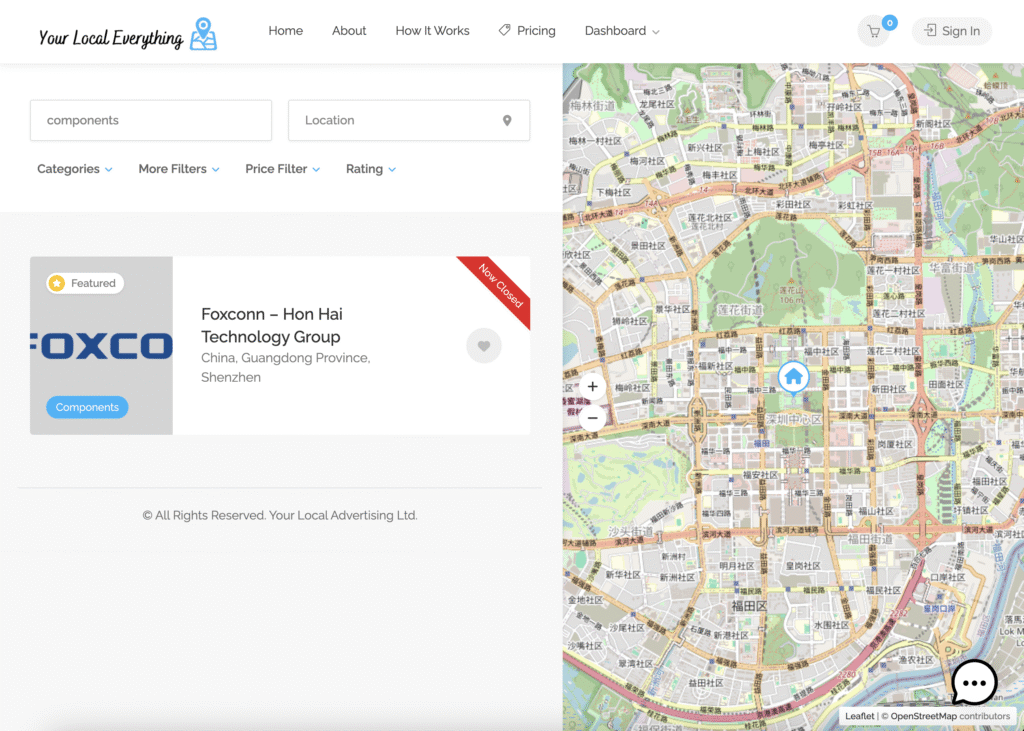This screenshot has height=731, width=1024.
Task: Expand the Categories filter dropdown
Action: click(x=75, y=169)
